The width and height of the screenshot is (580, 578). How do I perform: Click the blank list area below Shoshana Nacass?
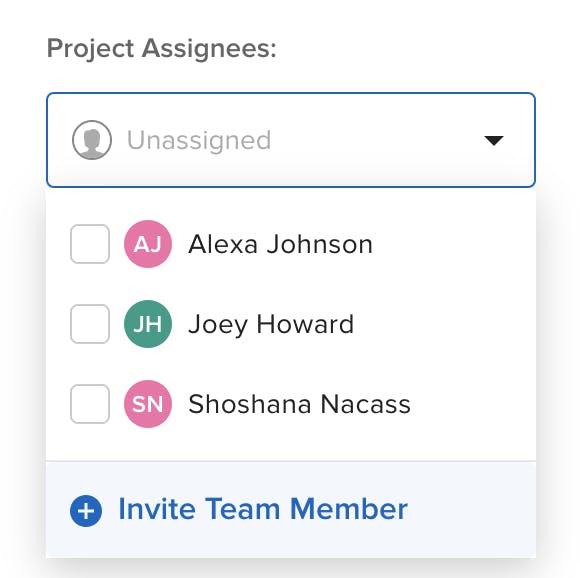click(291, 444)
